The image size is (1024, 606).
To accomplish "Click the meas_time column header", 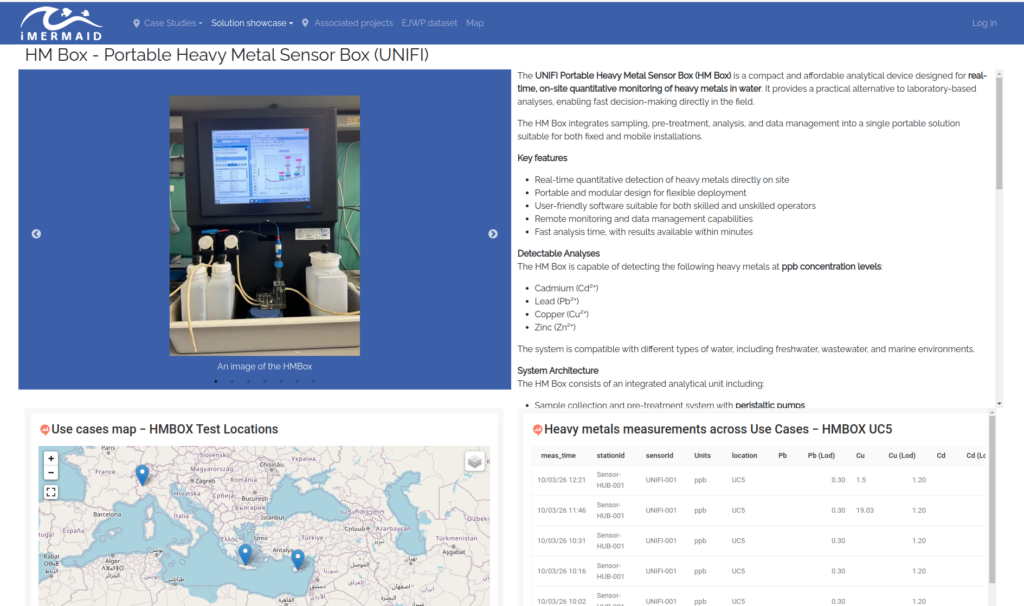I will pos(558,456).
